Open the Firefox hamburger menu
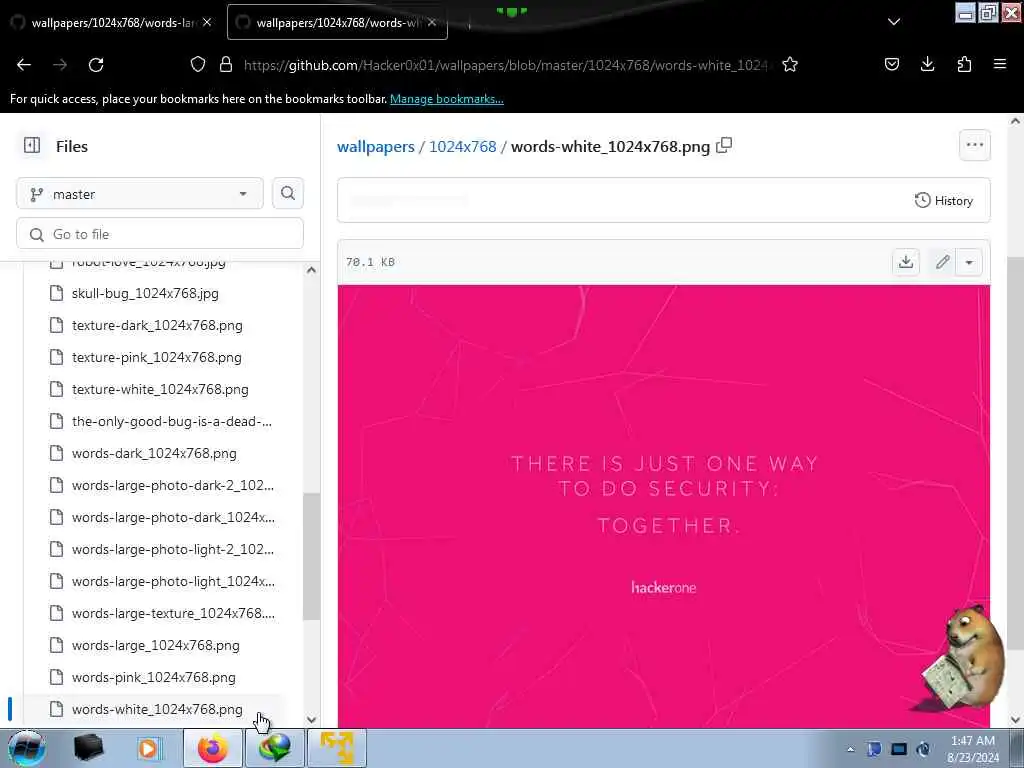Screen dimensions: 1024x768 1000,64
